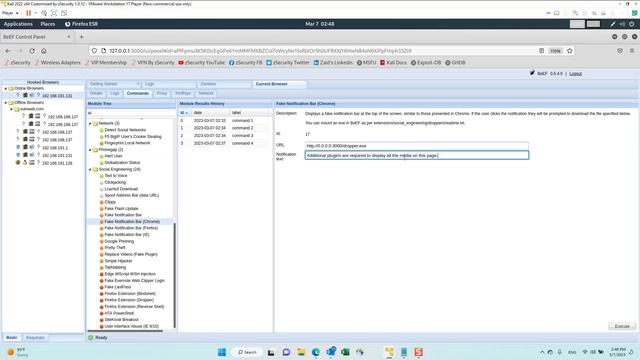Select offline browser 192.168.191.1
The width and height of the screenshot is (640, 360).
coord(55,148)
